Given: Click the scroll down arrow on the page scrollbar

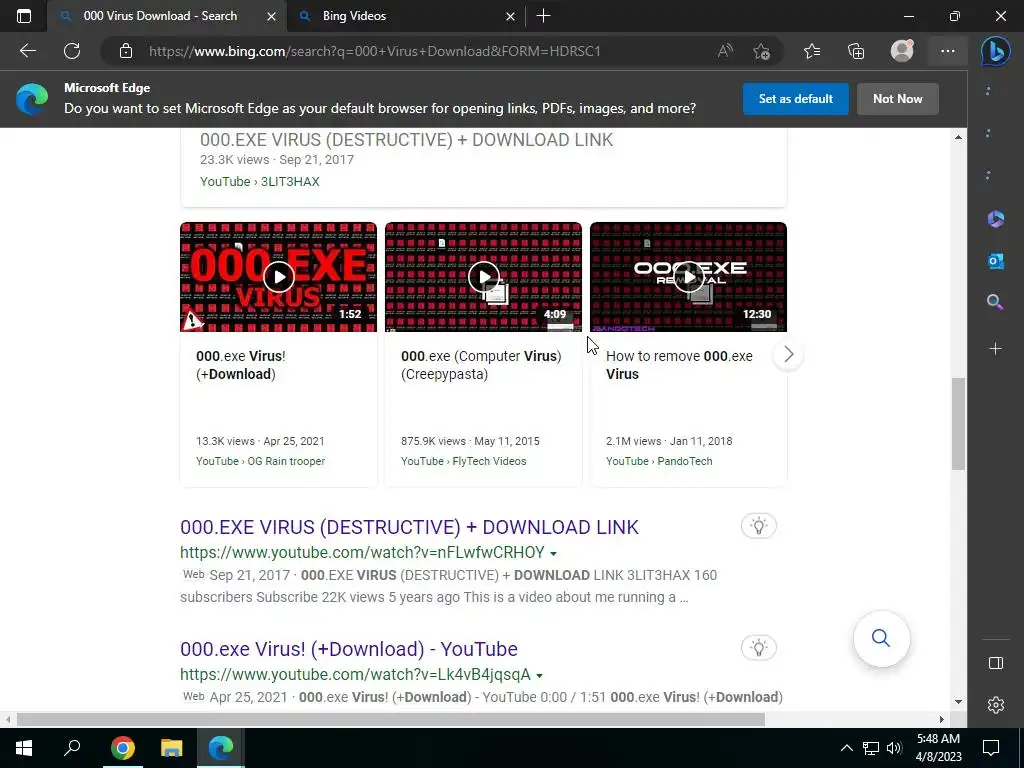Looking at the screenshot, I should [958, 701].
